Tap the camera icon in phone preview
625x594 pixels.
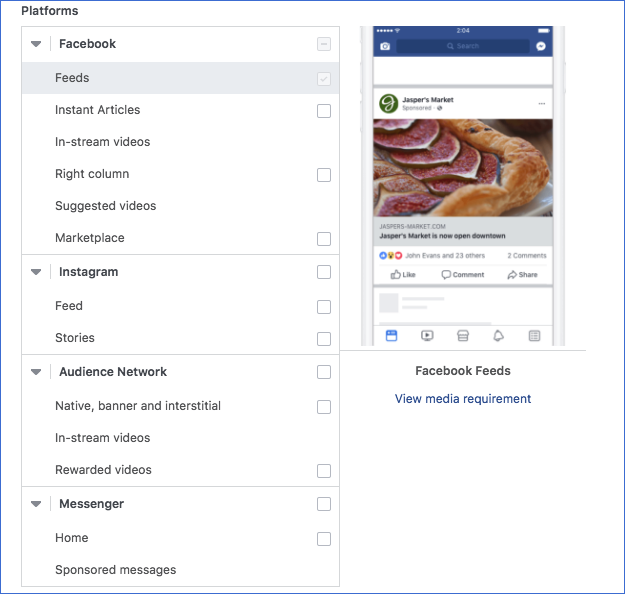click(385, 46)
